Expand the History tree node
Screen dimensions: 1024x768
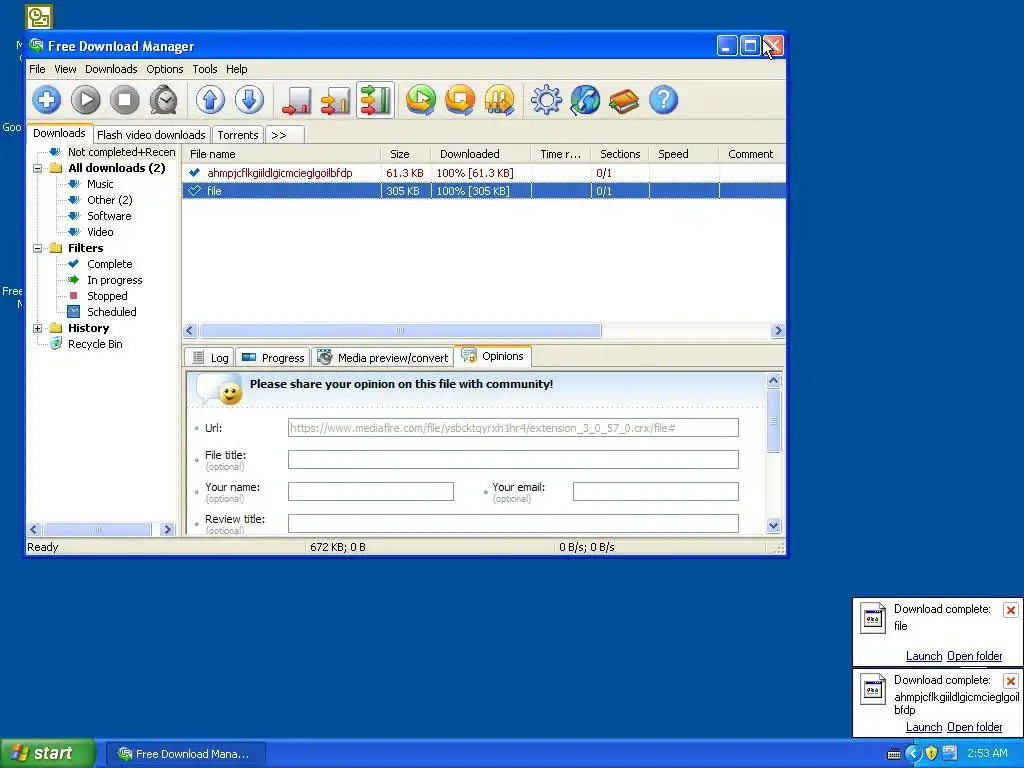38,328
